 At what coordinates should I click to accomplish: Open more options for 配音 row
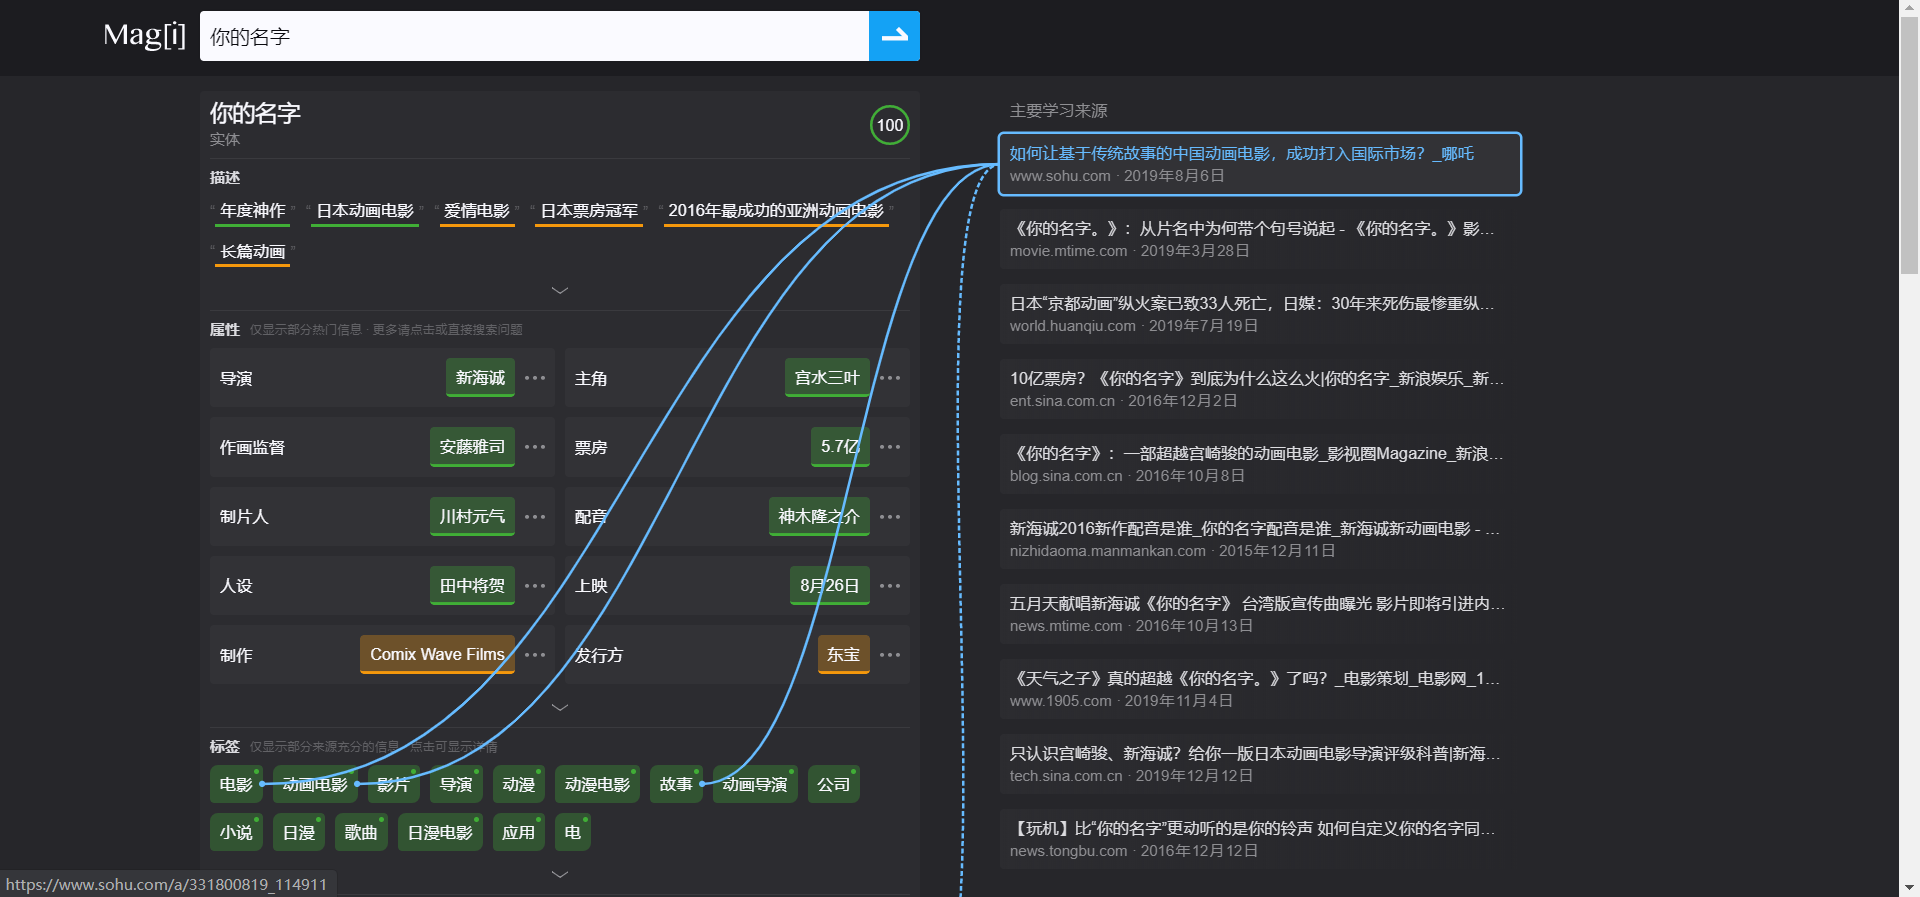pos(890,517)
